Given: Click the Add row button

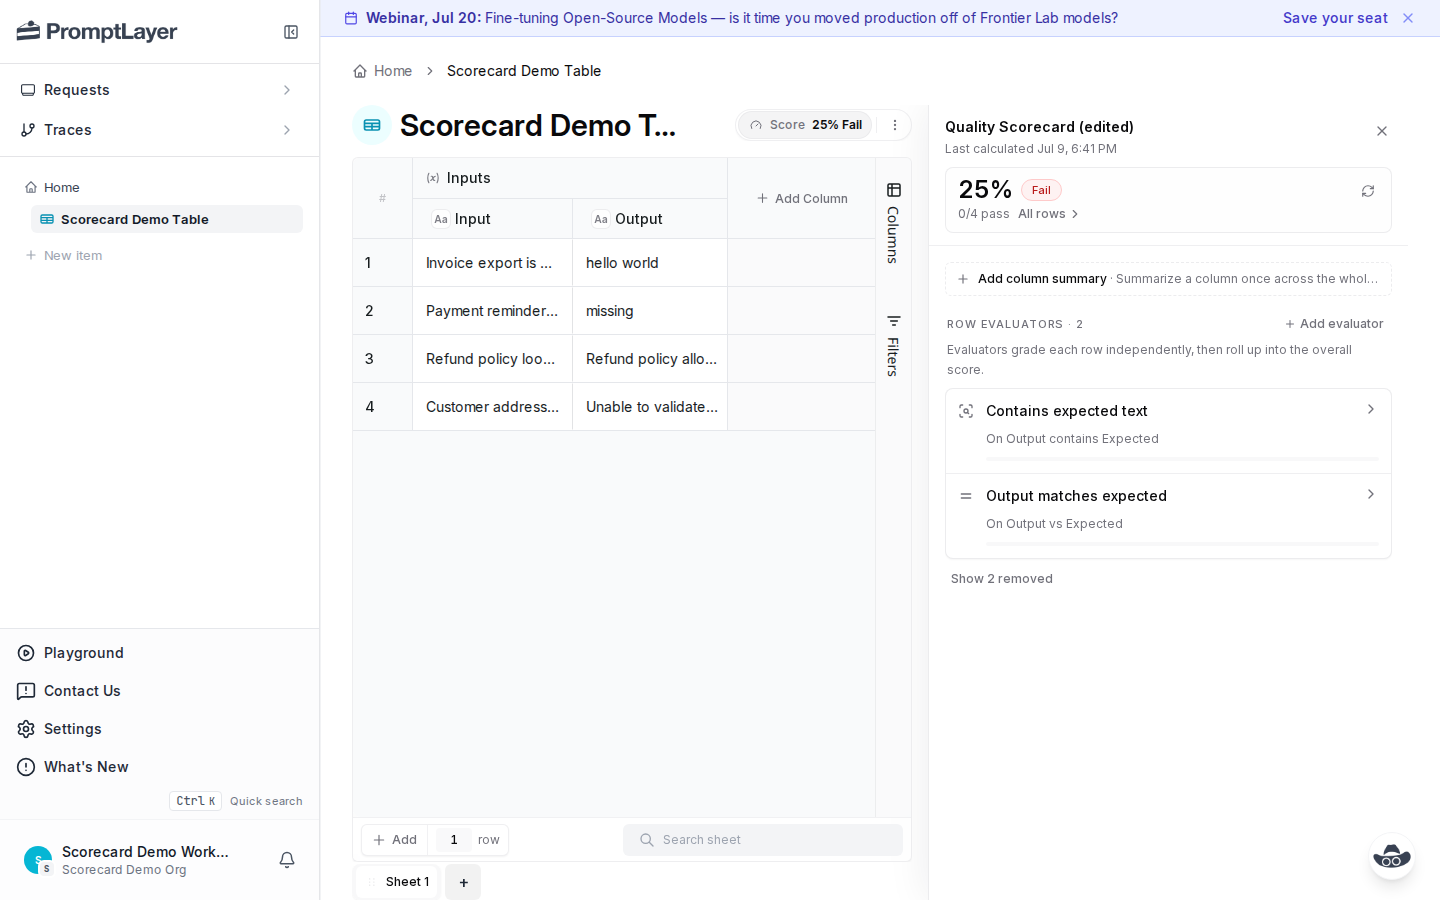Looking at the screenshot, I should 395,840.
